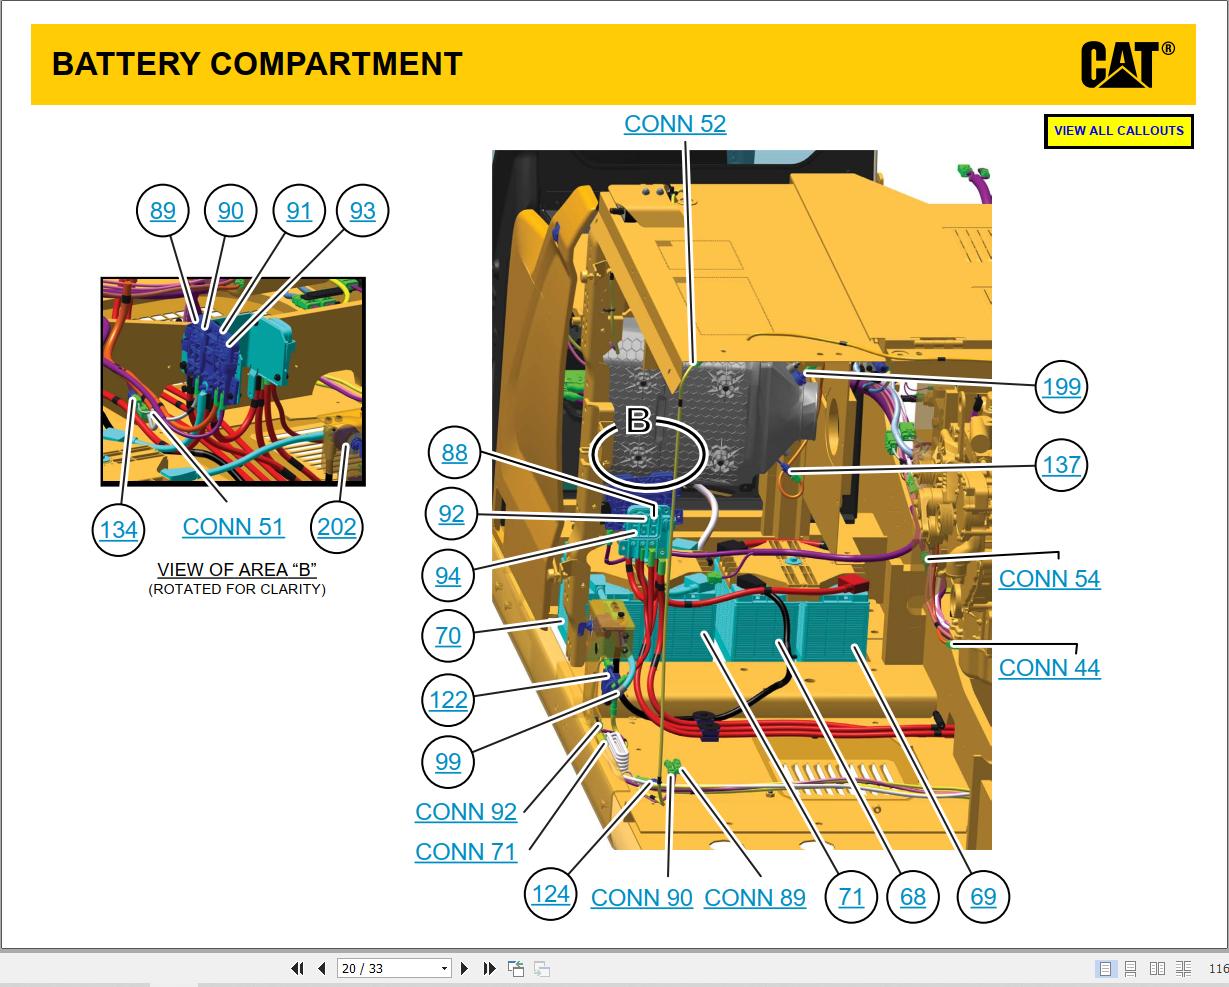Open the CONN 89 link
The width and height of the screenshot is (1229, 987).
(755, 898)
